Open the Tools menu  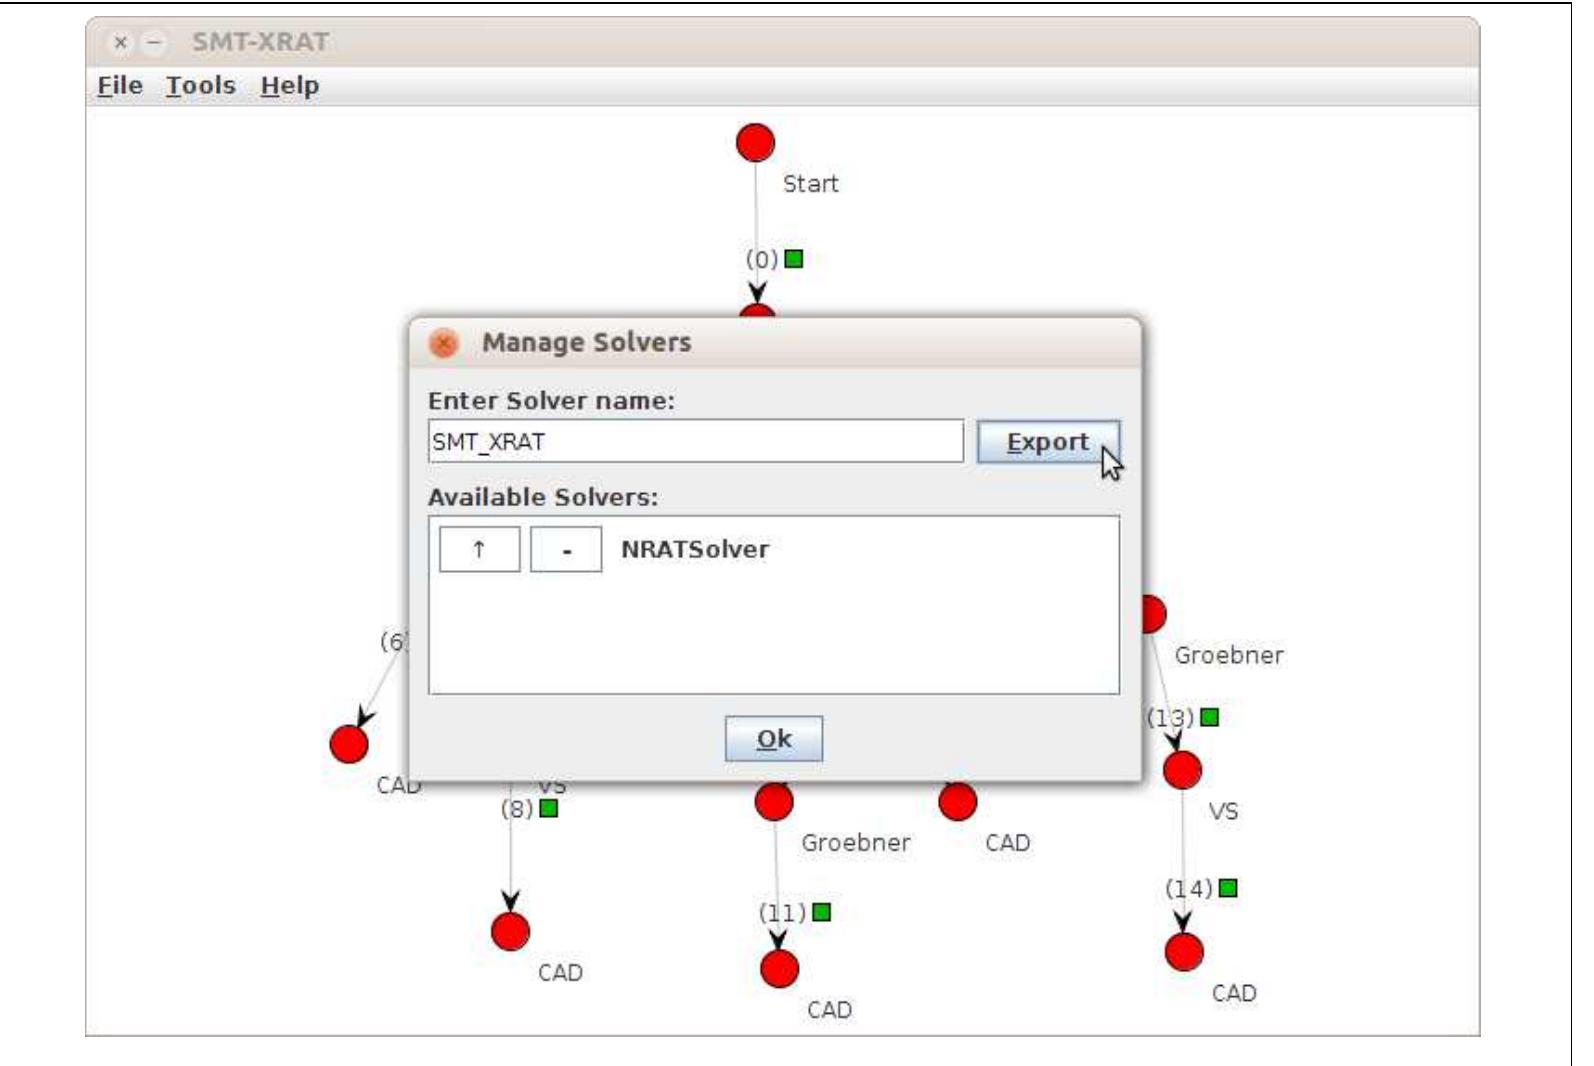pos(200,86)
